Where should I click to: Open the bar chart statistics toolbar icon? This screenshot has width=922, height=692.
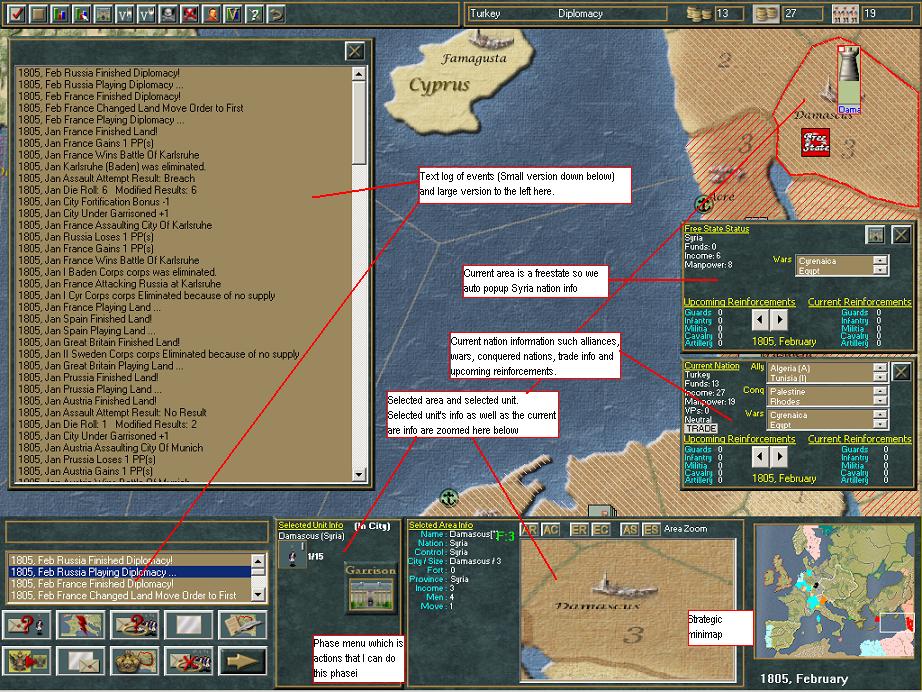60,14
